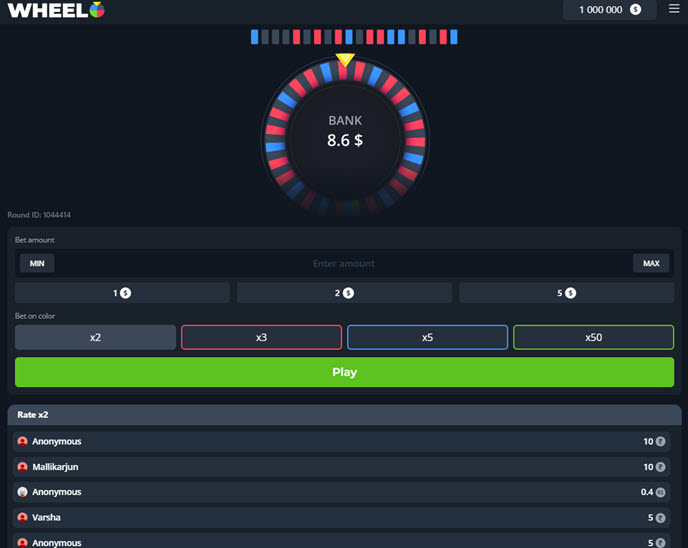Choose the 5 dollar quick bet

pyautogui.click(x=566, y=293)
